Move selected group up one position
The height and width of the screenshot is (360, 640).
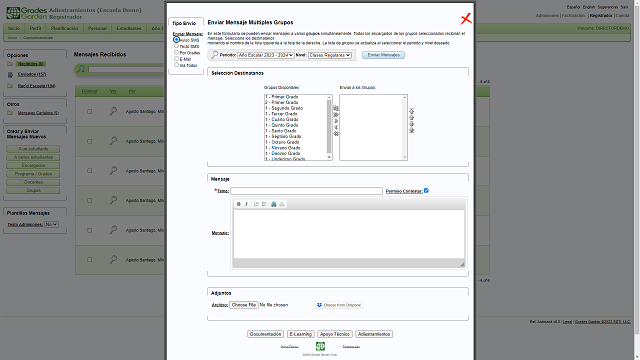[411, 118]
